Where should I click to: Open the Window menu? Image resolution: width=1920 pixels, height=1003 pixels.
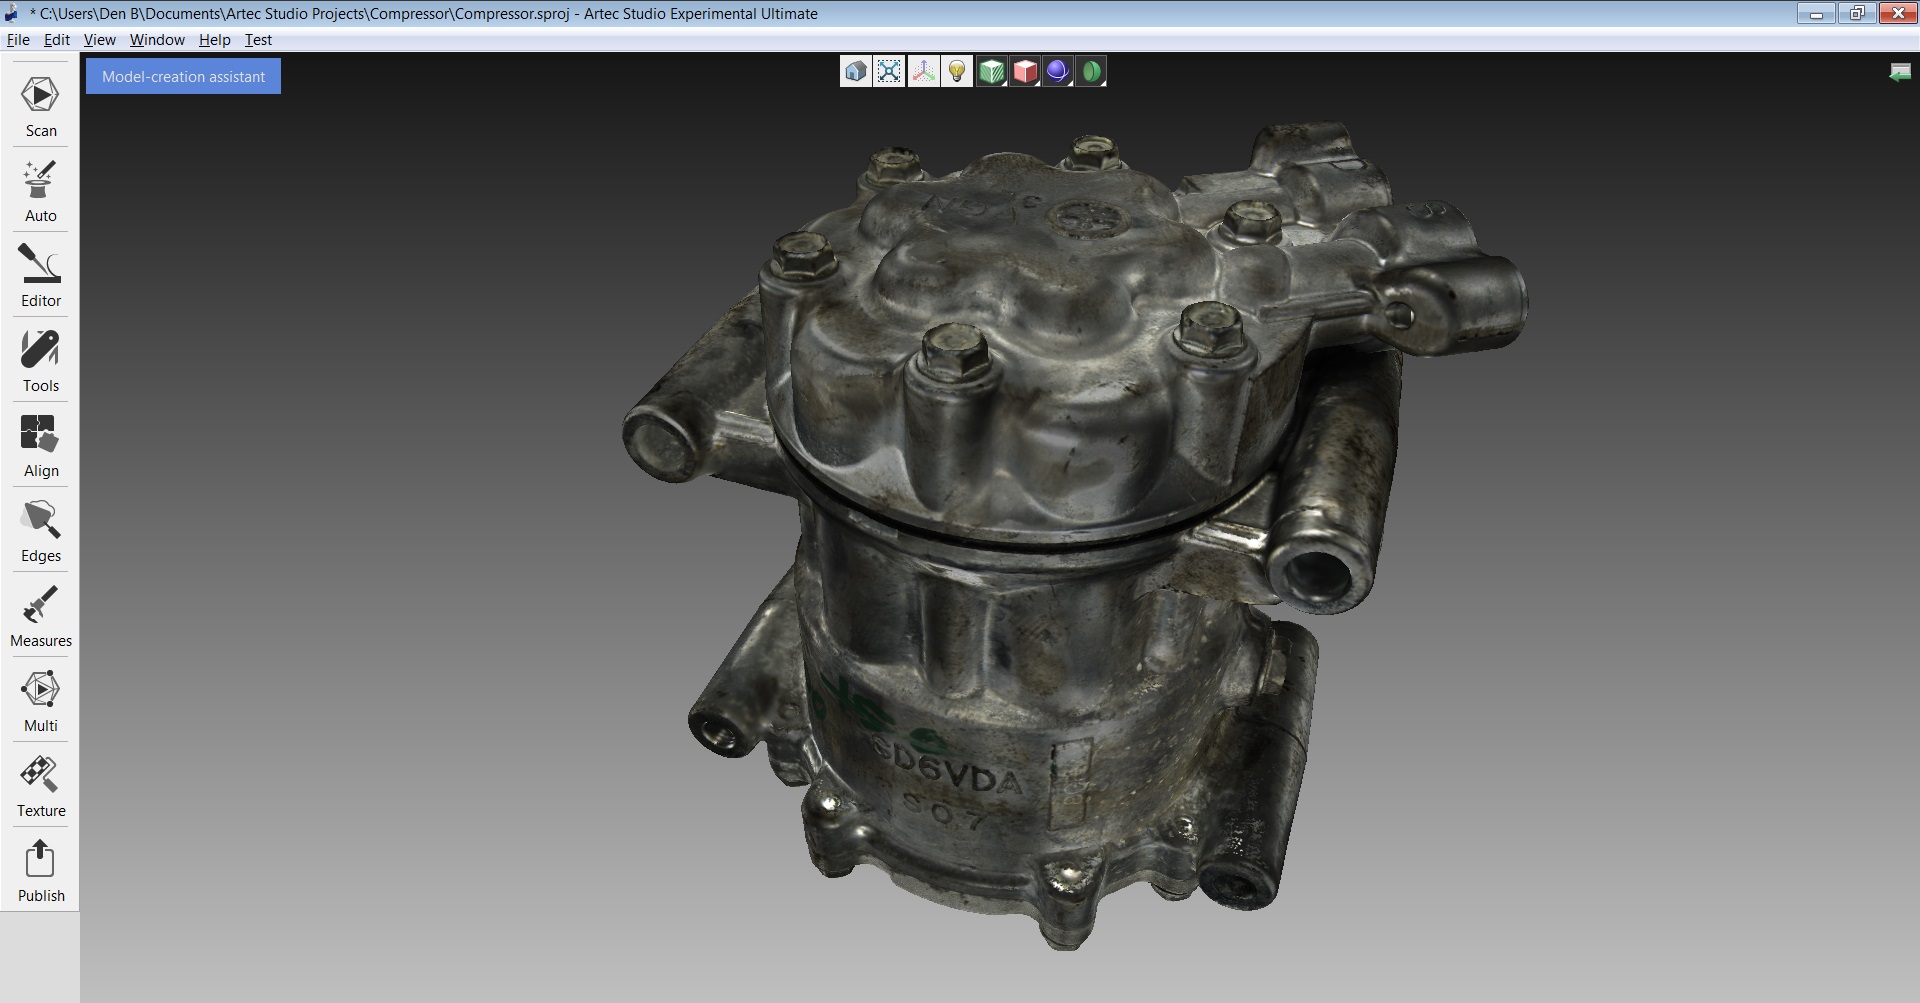[157, 40]
